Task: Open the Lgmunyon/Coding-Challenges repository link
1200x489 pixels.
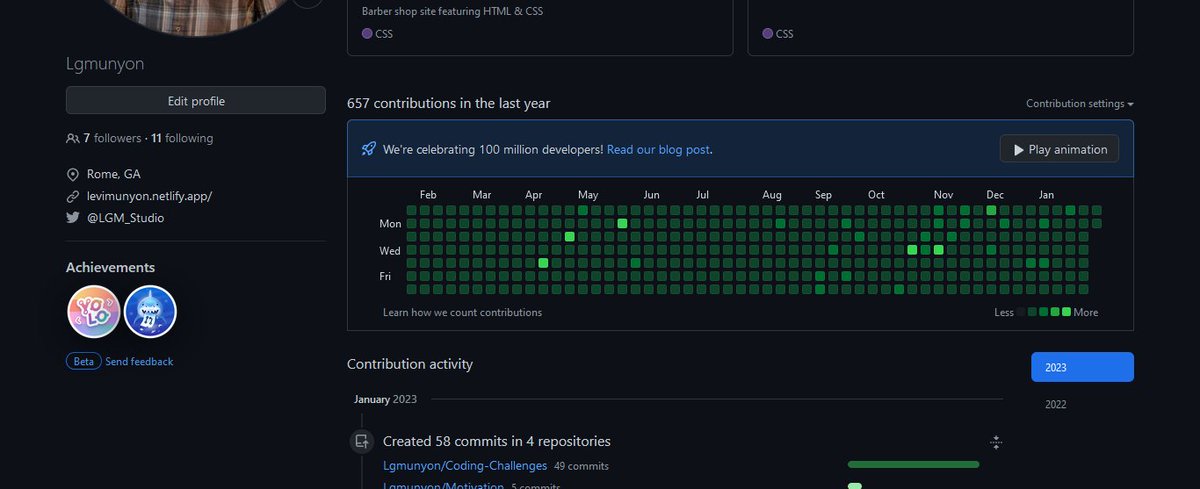Action: click(x=465, y=465)
